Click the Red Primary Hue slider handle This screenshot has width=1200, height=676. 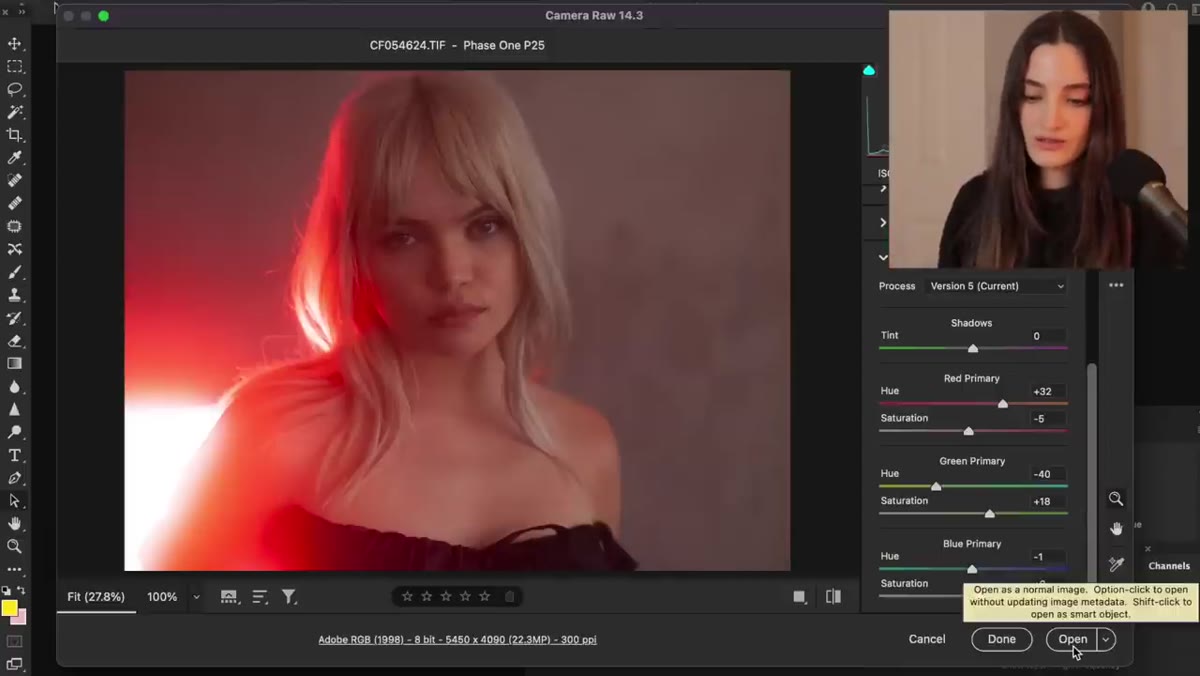tap(1003, 403)
